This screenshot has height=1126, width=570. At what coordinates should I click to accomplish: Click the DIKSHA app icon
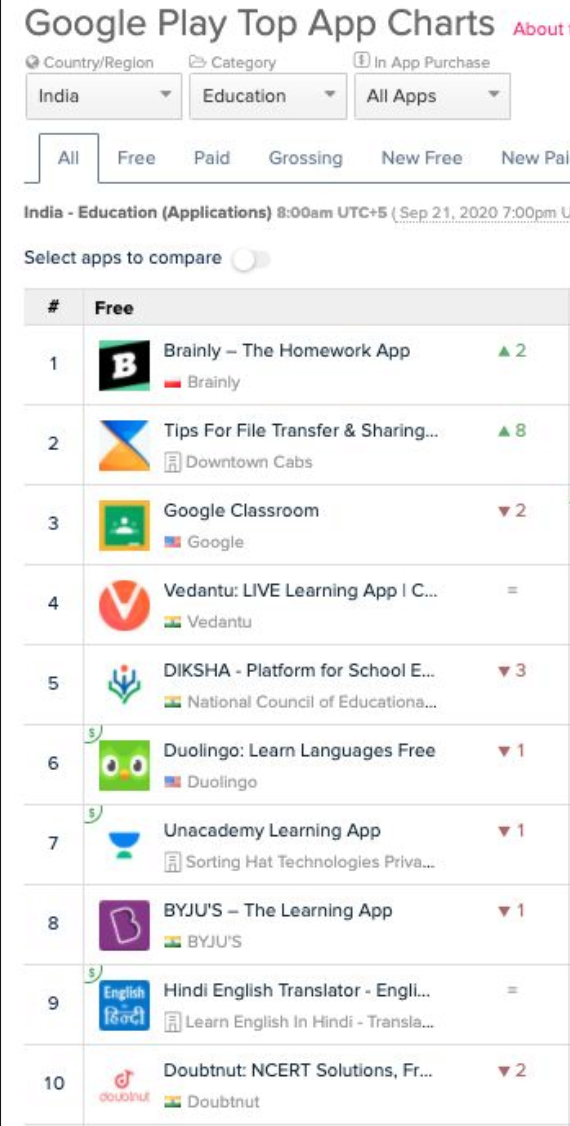point(124,684)
